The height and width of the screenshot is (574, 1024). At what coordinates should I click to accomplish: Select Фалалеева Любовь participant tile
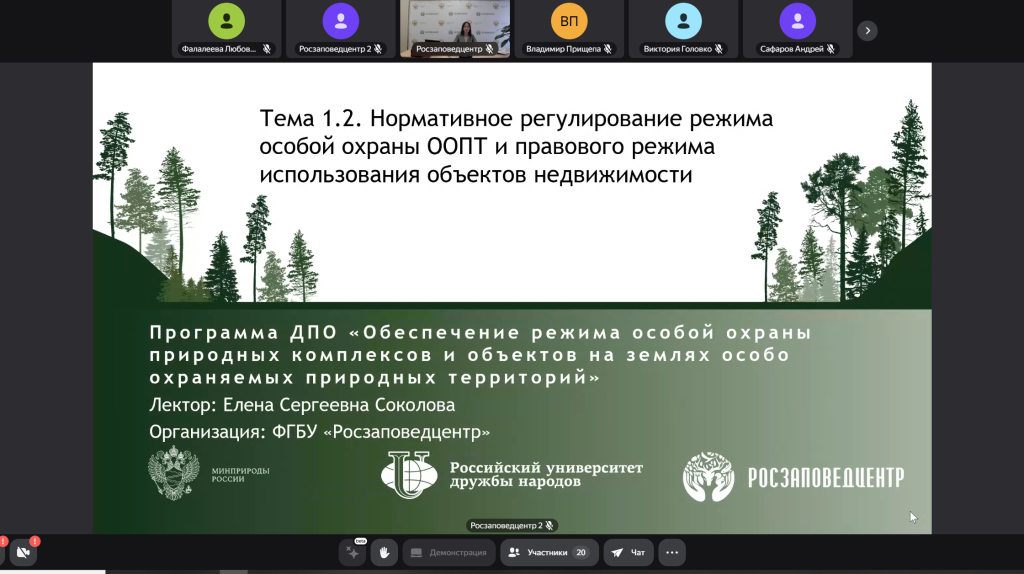tap(227, 29)
